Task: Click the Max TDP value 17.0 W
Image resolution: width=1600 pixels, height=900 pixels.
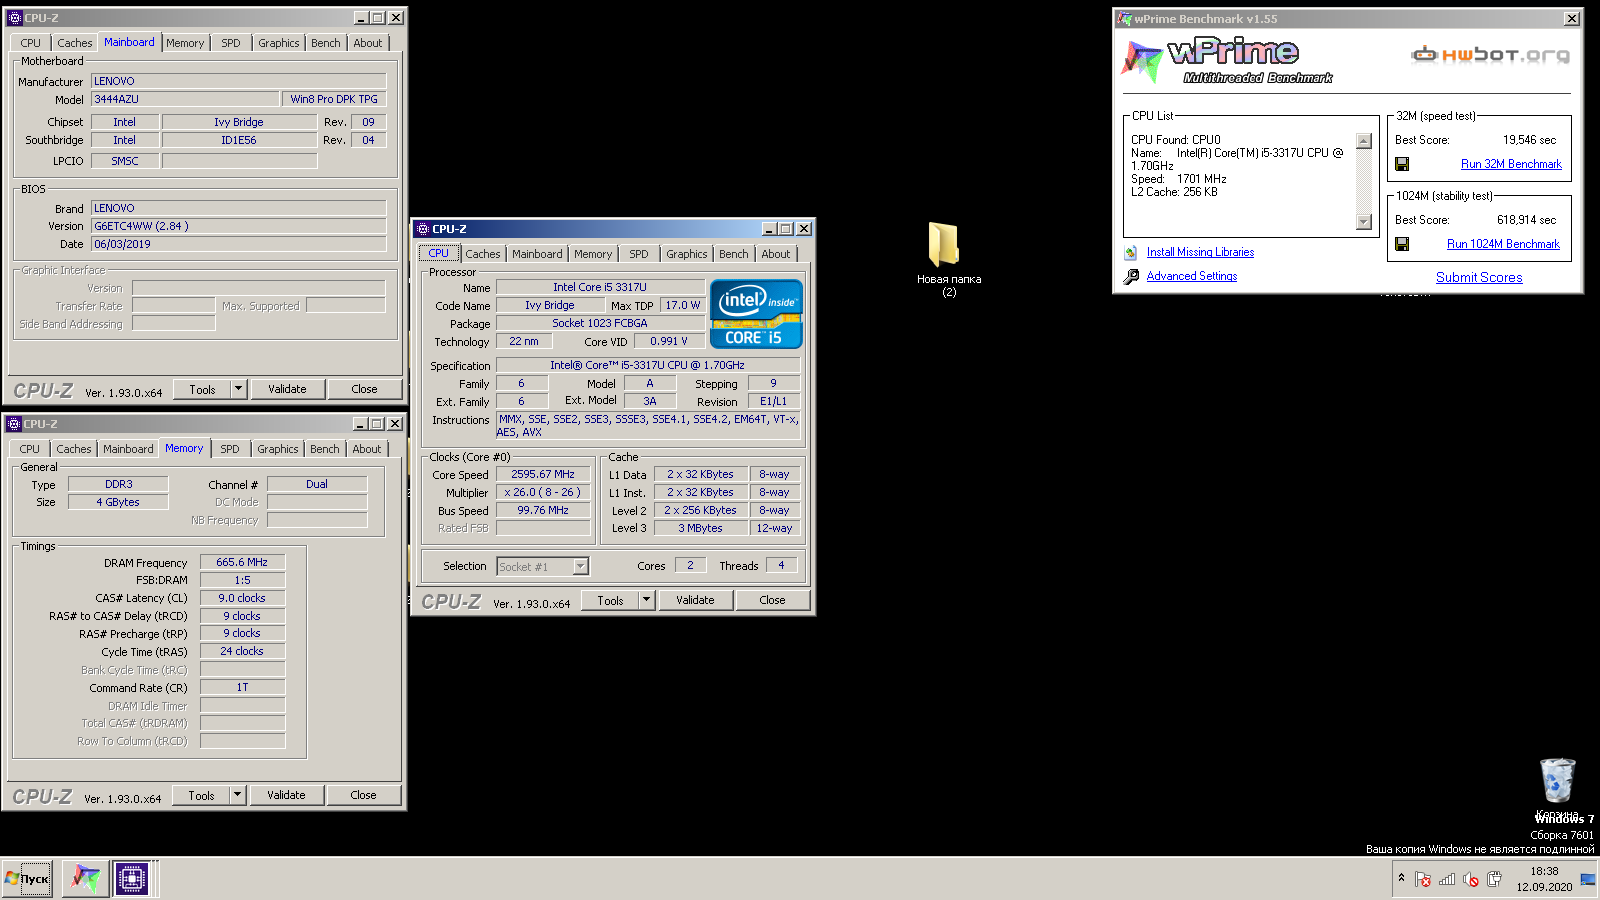Action: click(683, 305)
